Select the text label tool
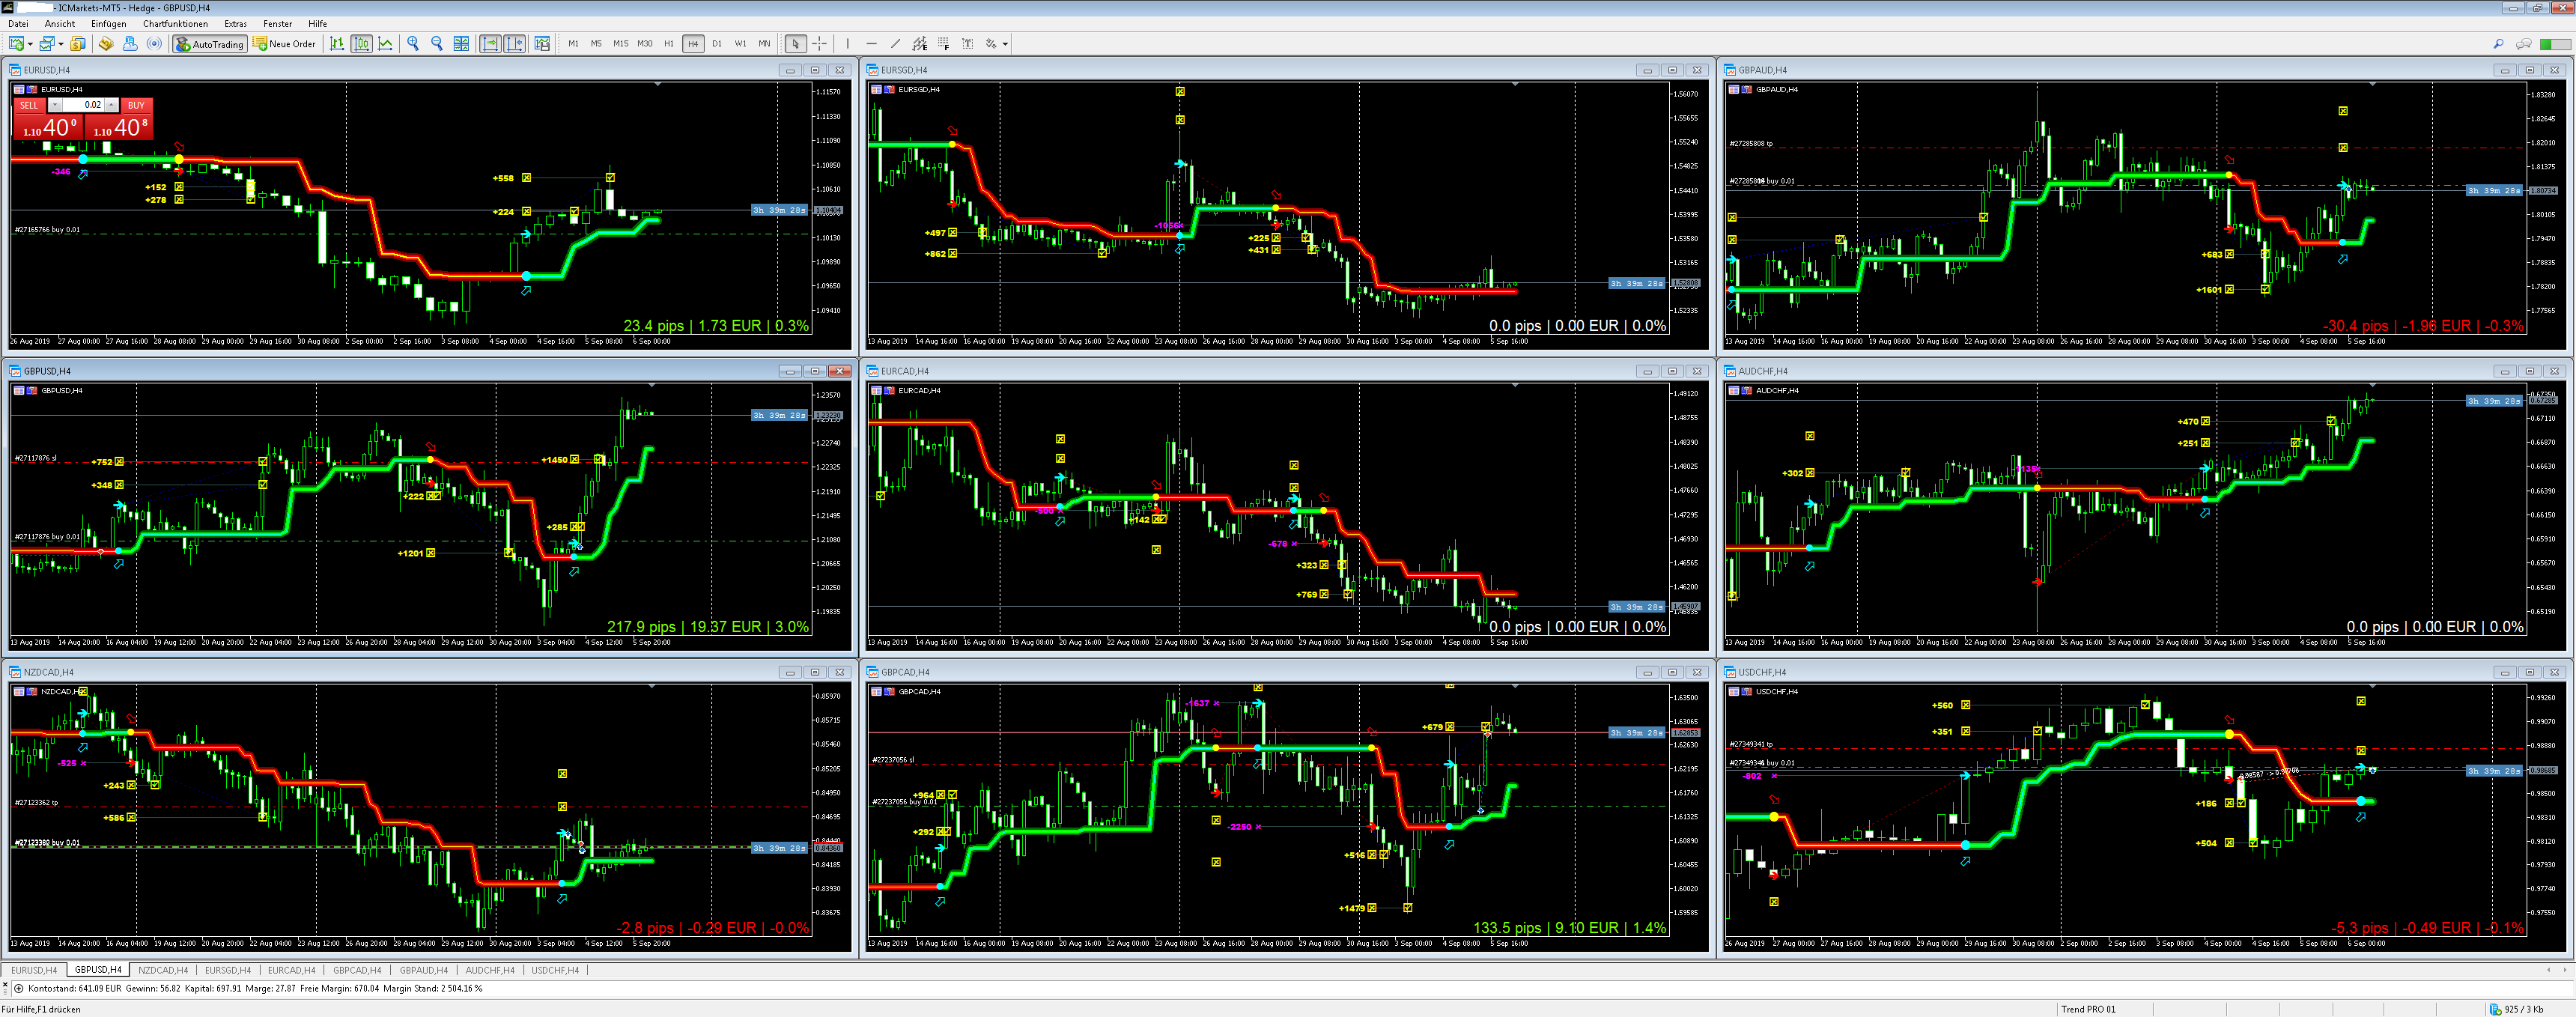The height and width of the screenshot is (1017, 2576). coord(968,44)
